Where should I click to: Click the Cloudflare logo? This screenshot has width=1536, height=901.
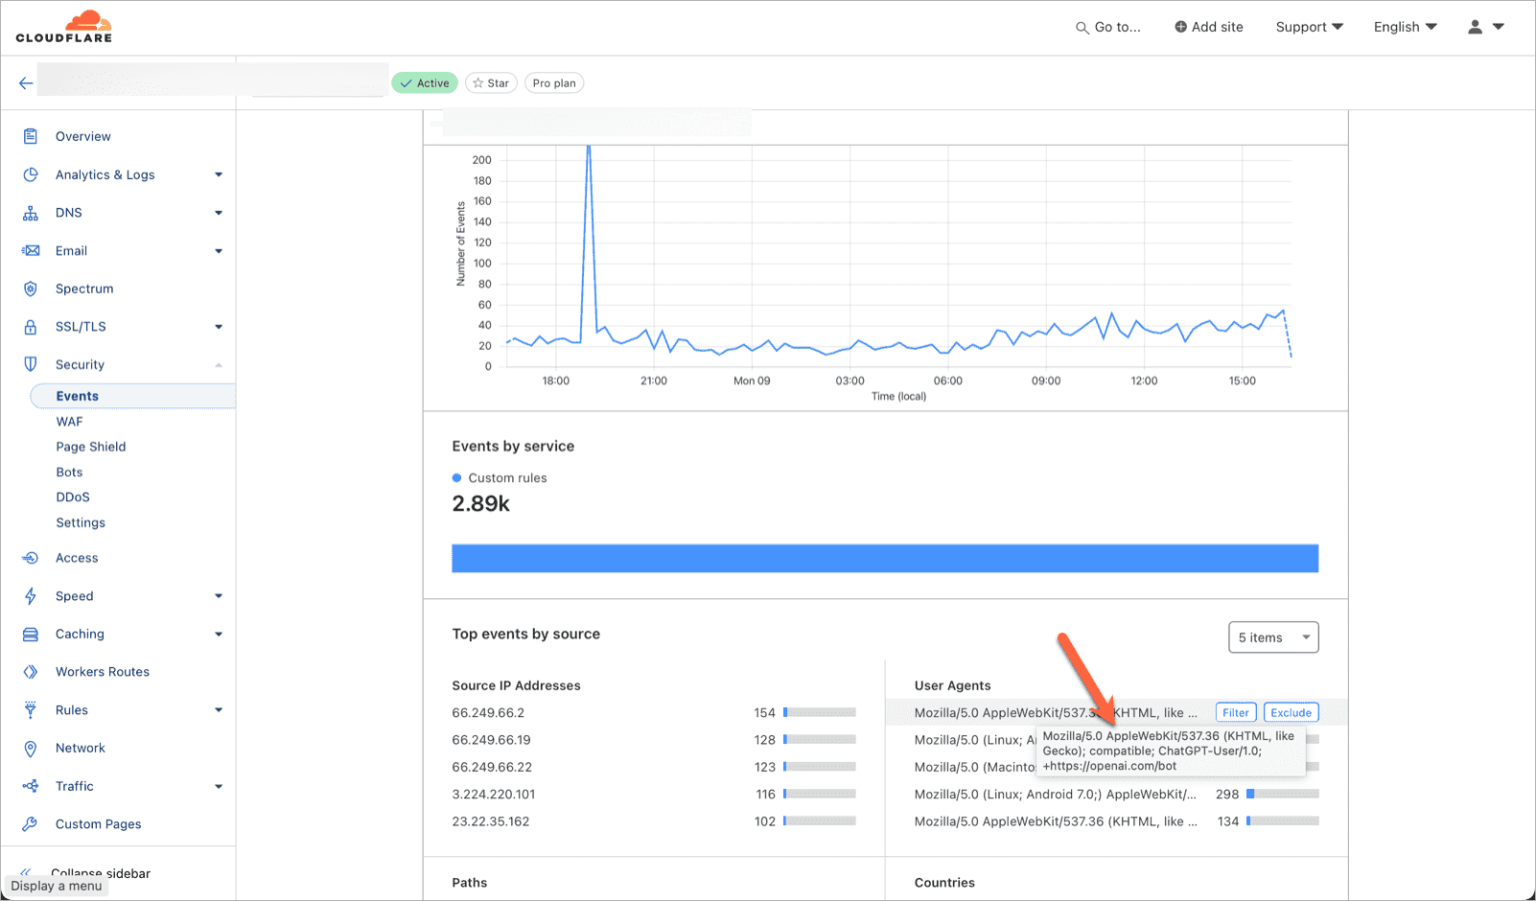coord(64,27)
